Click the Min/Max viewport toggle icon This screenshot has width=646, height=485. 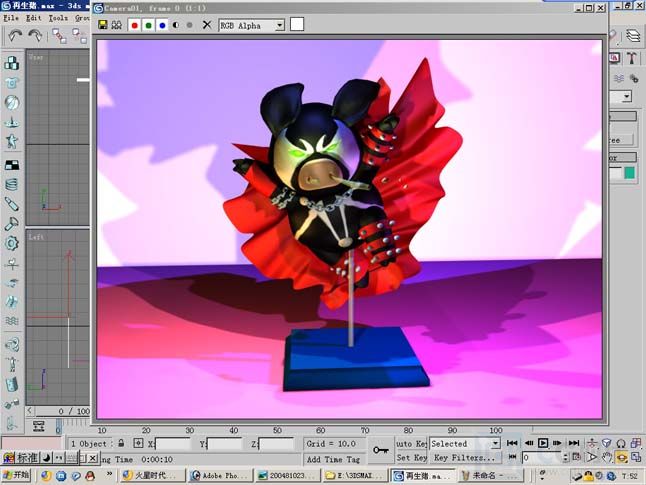click(x=637, y=457)
